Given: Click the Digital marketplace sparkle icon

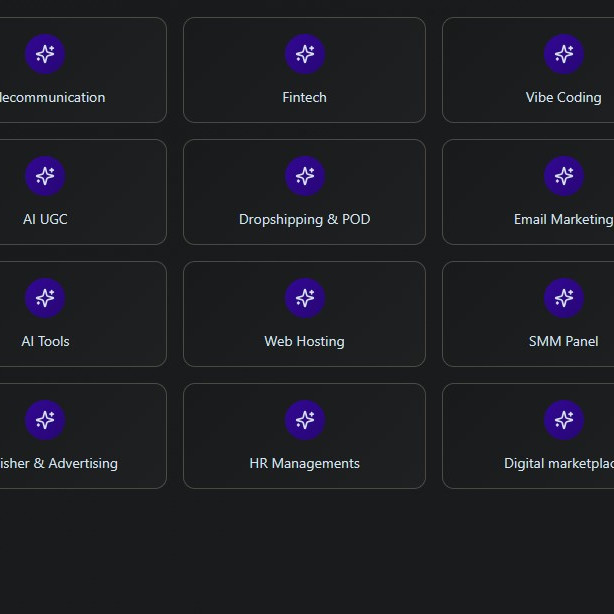Looking at the screenshot, I should coord(564,420).
